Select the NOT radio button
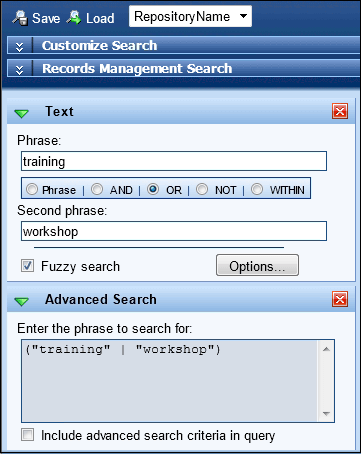This screenshot has width=361, height=454. [202, 189]
